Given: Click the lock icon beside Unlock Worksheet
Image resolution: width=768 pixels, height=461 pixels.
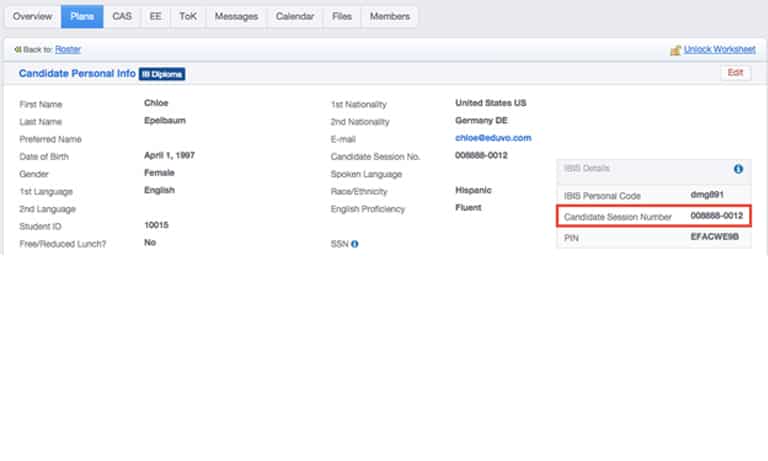Looking at the screenshot, I should tap(676, 49).
